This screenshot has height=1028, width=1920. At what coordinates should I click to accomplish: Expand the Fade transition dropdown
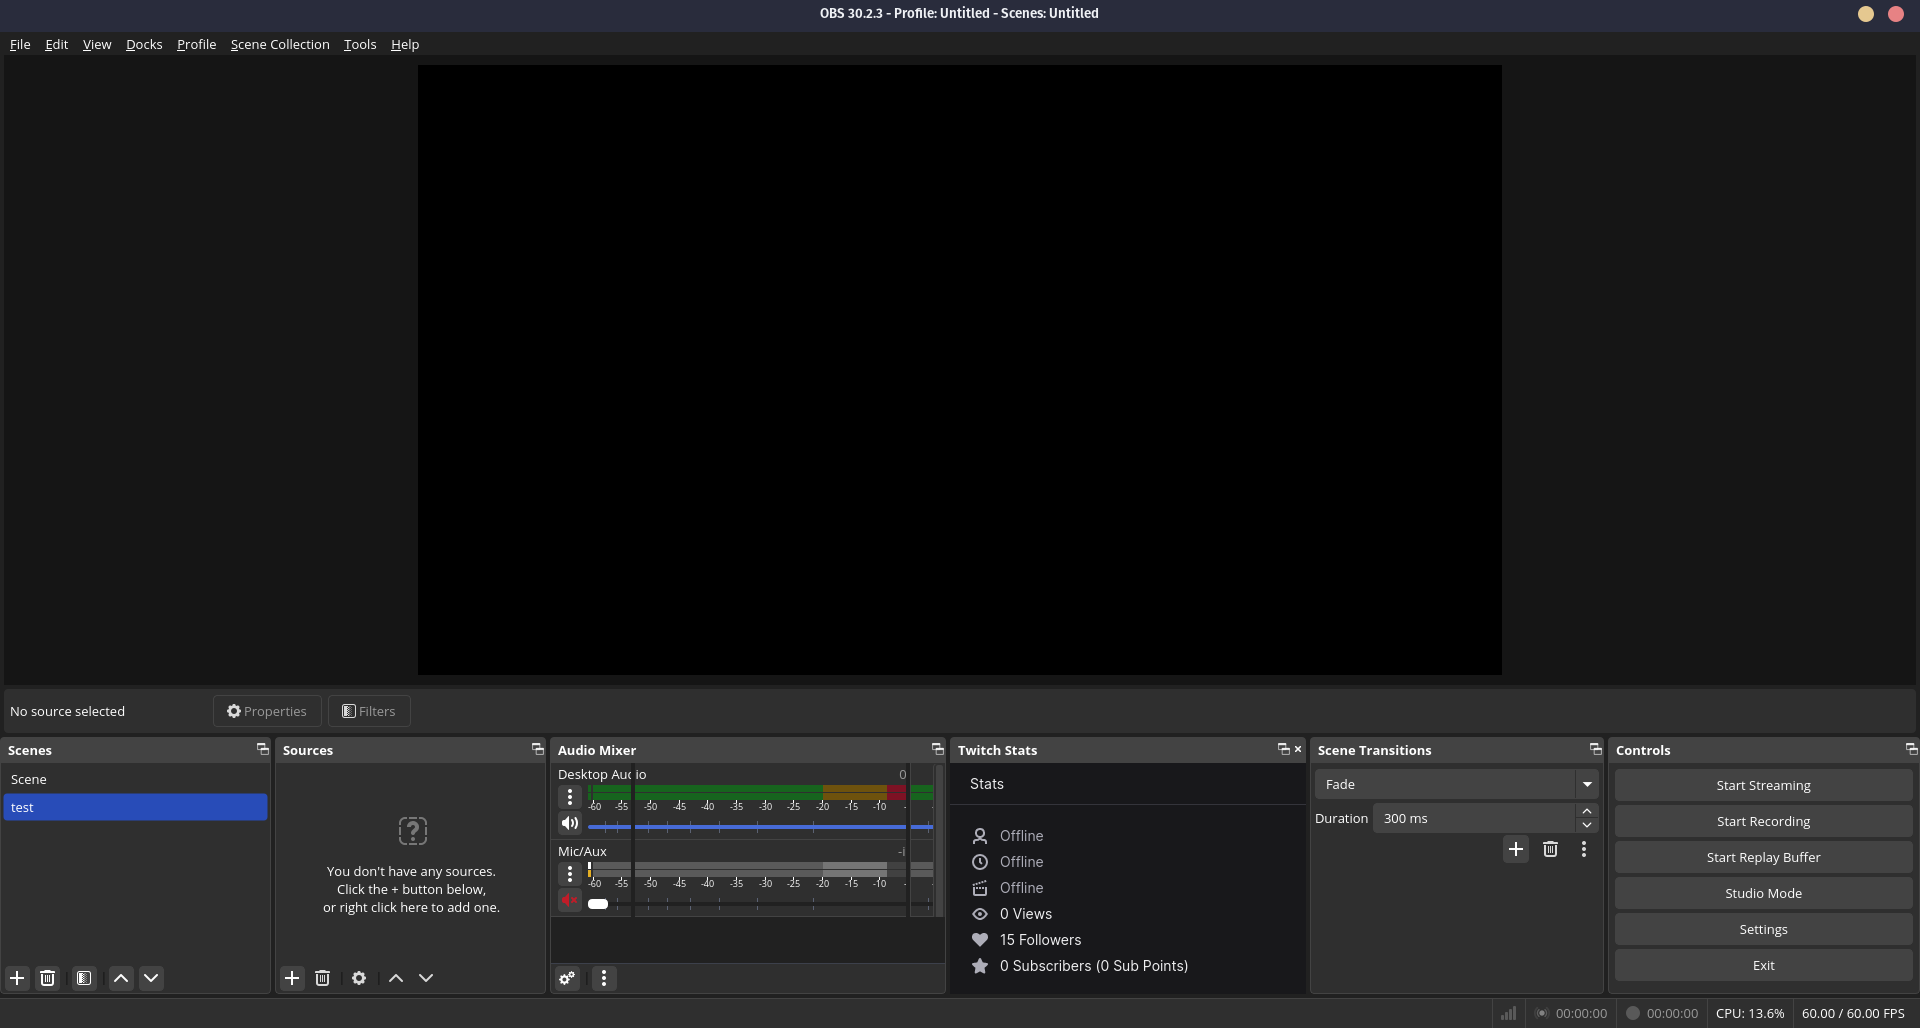[1587, 784]
